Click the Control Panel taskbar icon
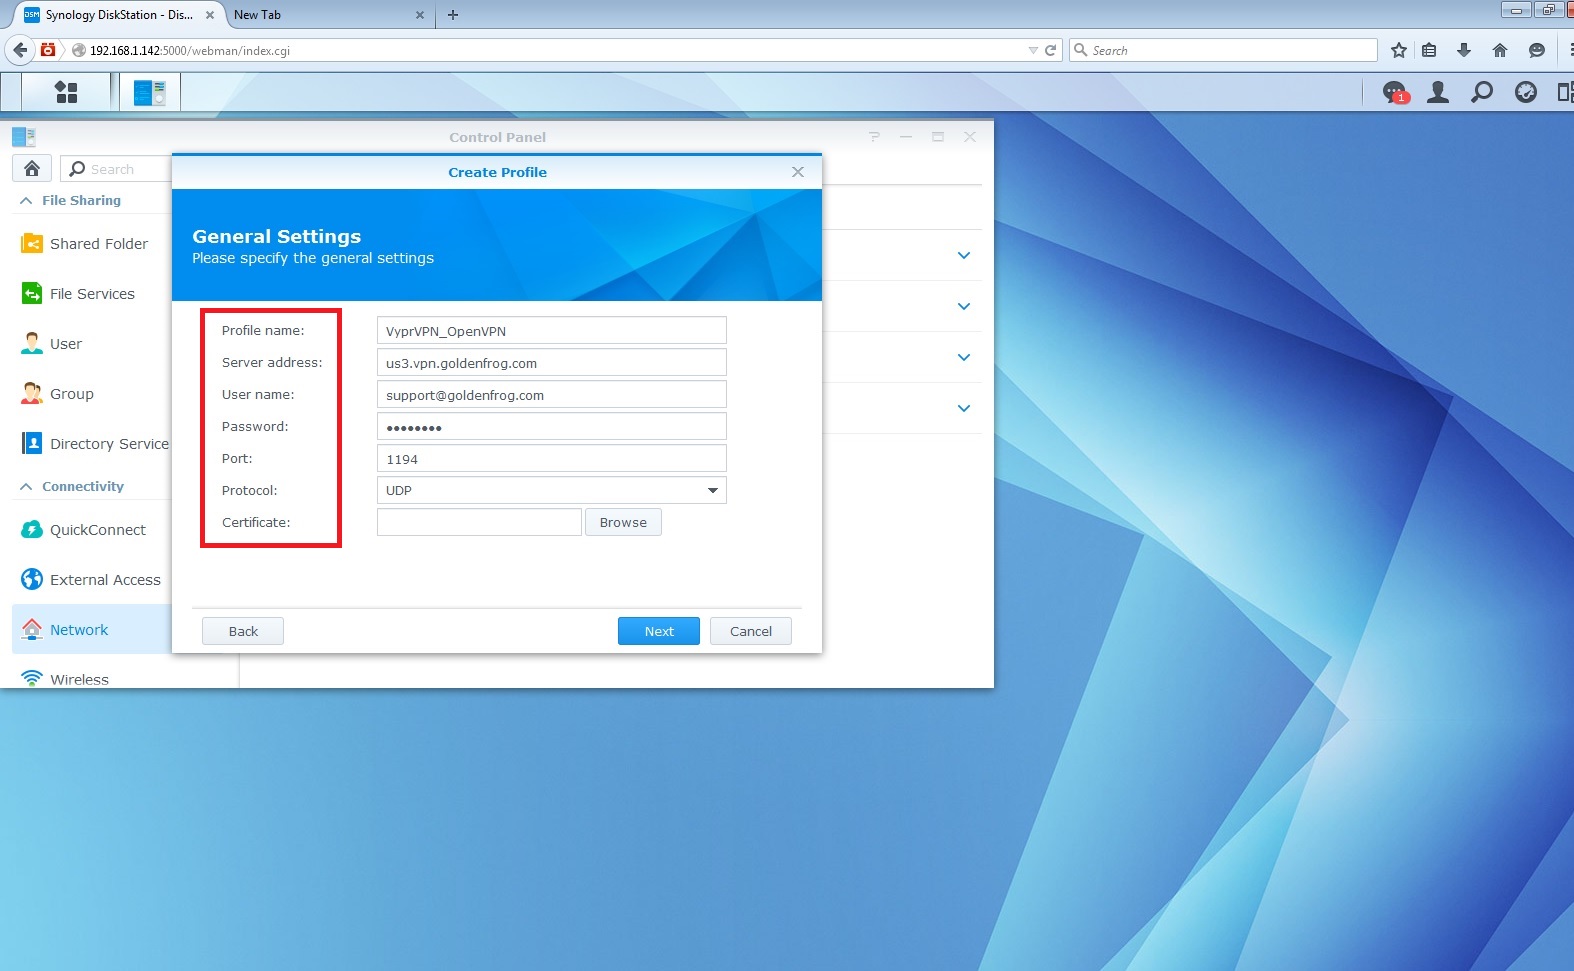The width and height of the screenshot is (1574, 971). 150,93
